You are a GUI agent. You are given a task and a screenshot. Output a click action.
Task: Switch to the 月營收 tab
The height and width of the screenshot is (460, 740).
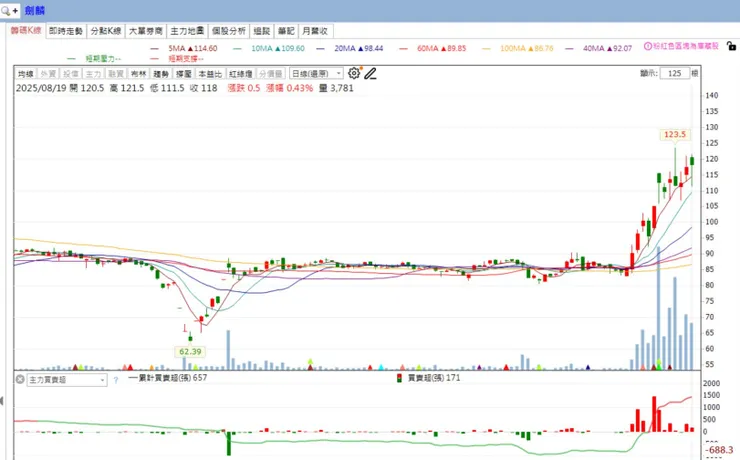click(x=315, y=31)
